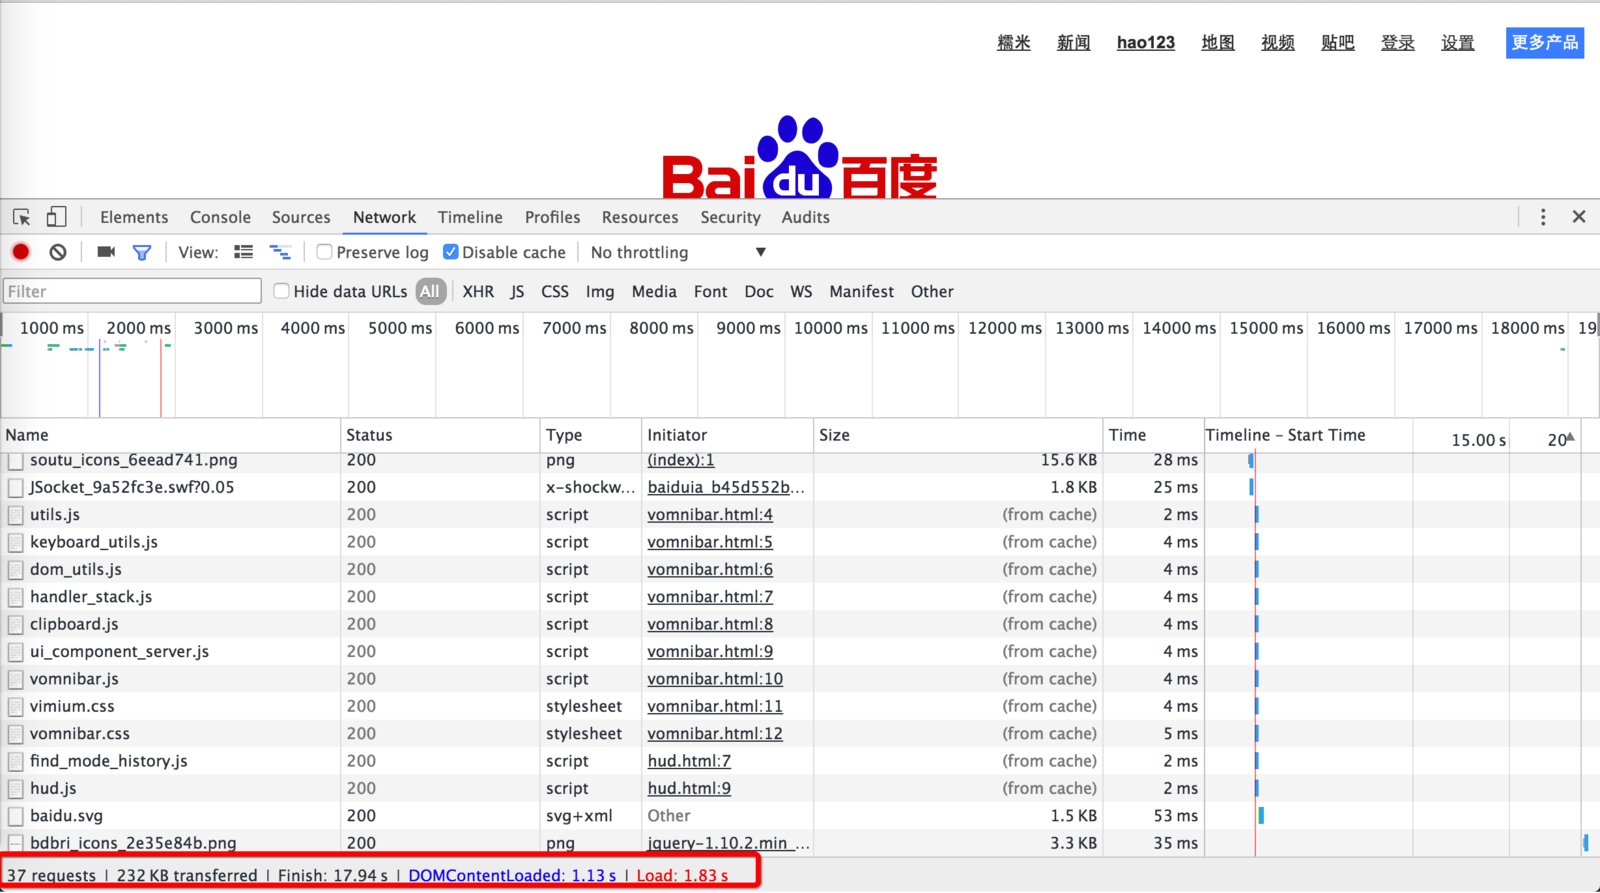This screenshot has height=893, width=1600.
Task: Open the Sources tab
Action: 301,217
